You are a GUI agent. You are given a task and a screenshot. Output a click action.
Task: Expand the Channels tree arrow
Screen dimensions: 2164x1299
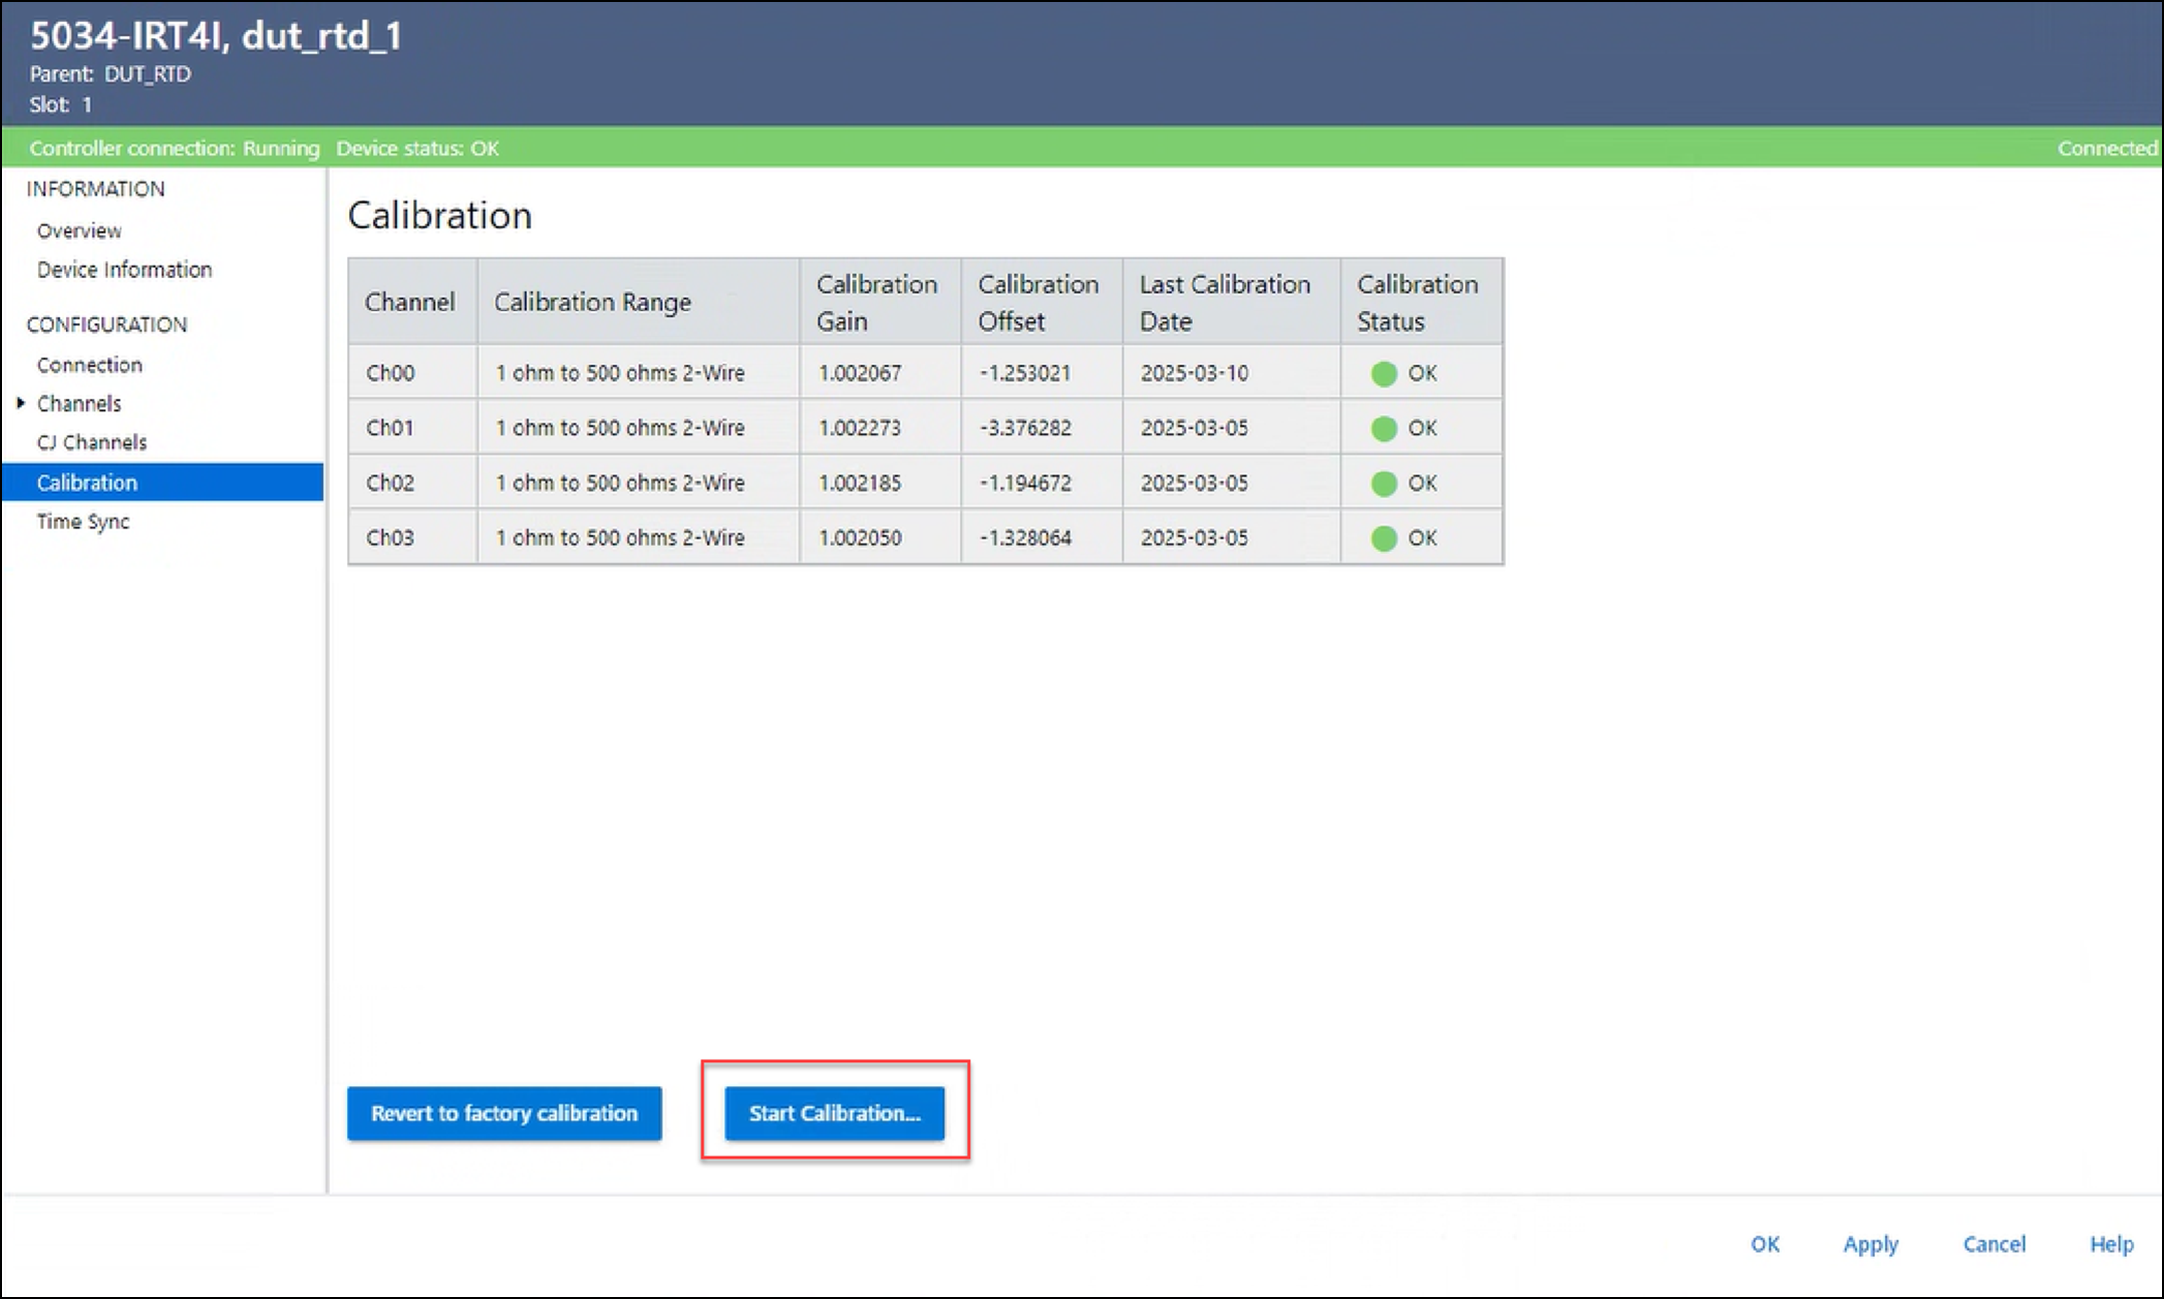tap(20, 403)
